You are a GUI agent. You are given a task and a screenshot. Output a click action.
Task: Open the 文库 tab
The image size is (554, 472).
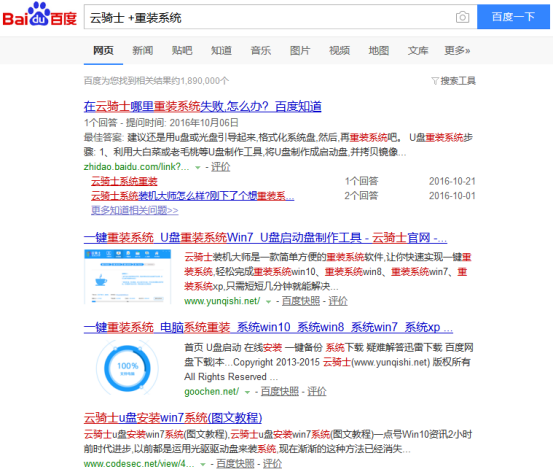418,51
